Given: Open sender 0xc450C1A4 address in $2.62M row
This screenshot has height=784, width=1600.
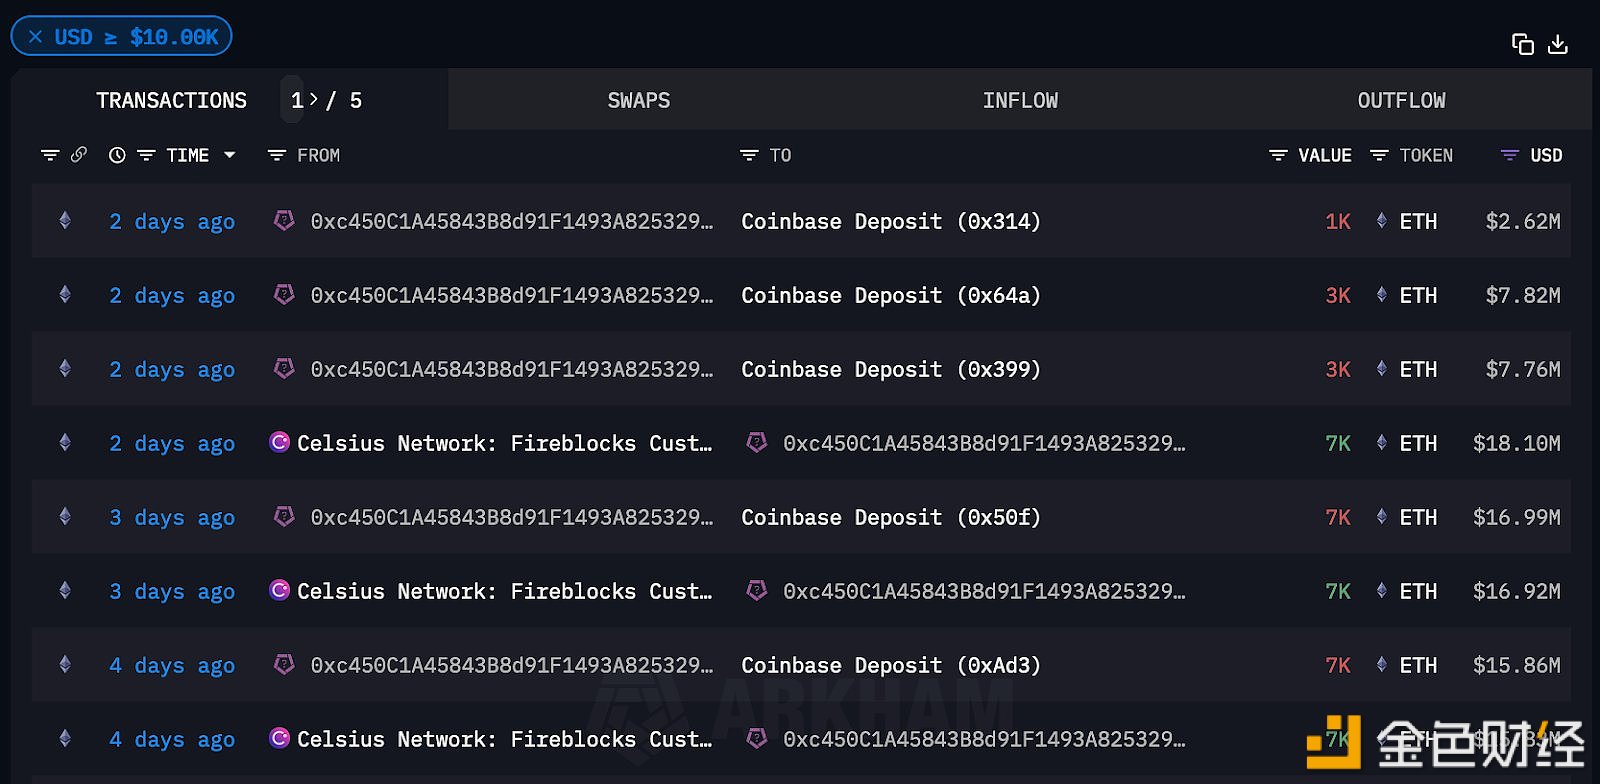Looking at the screenshot, I should click(x=512, y=221).
